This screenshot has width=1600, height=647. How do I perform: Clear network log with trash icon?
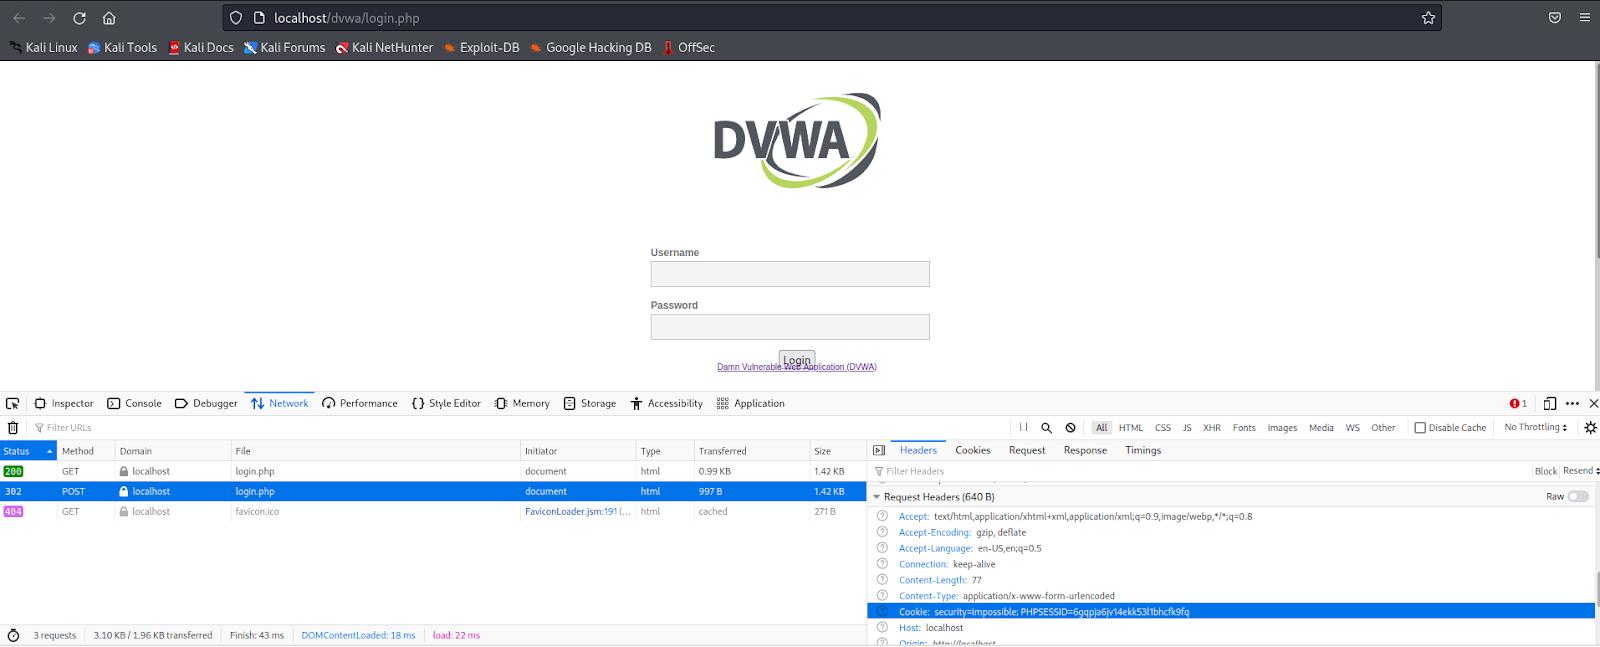[13, 428]
